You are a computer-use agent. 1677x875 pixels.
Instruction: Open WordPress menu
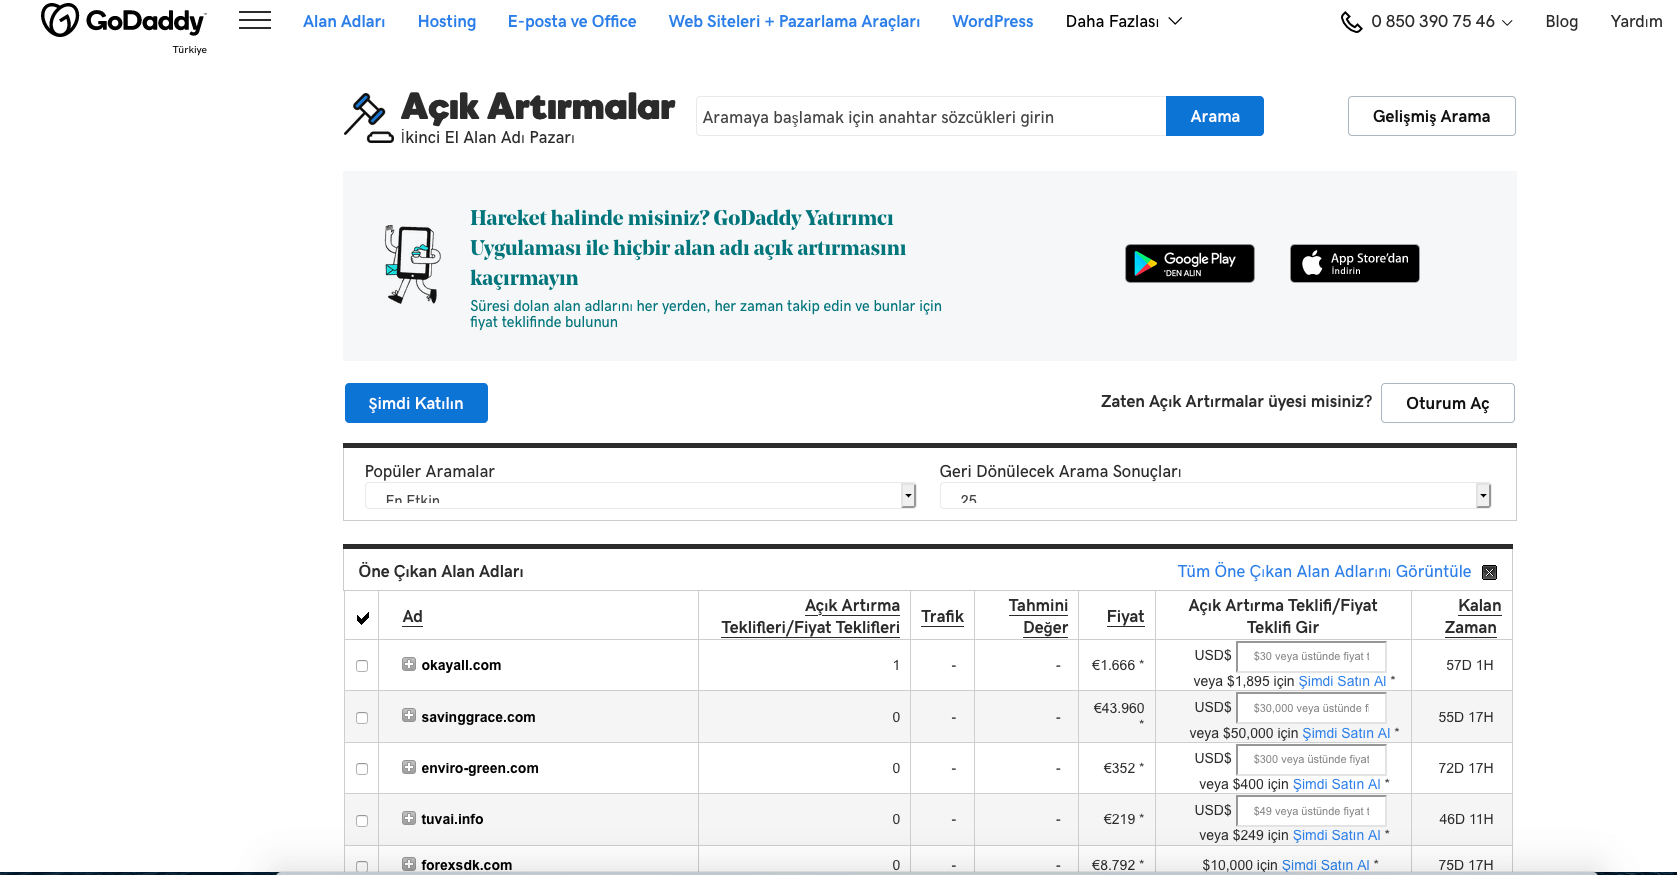click(993, 21)
